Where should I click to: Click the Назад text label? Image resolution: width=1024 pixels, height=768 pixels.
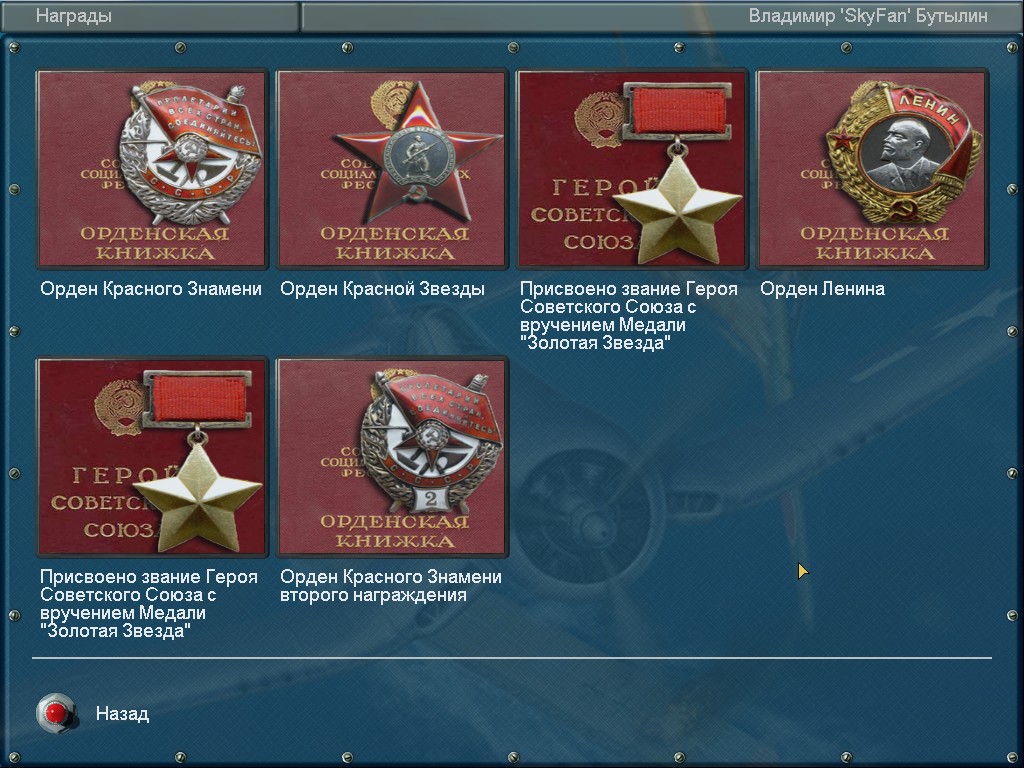coord(122,713)
